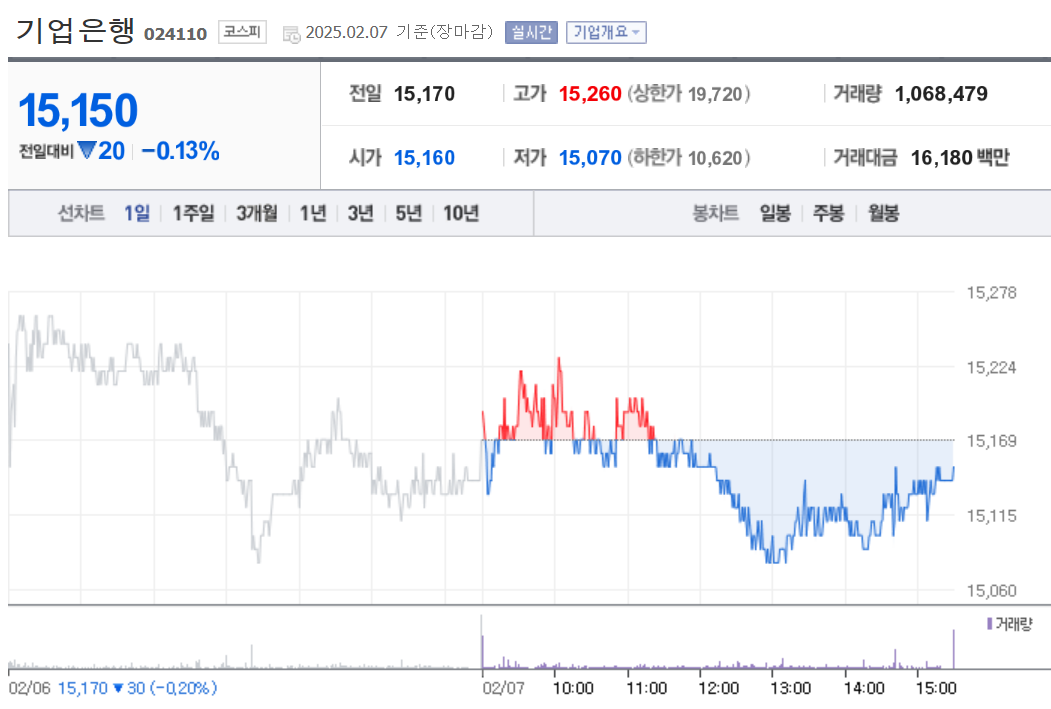
Task: Click the stock code 024110
Action: click(x=176, y=34)
